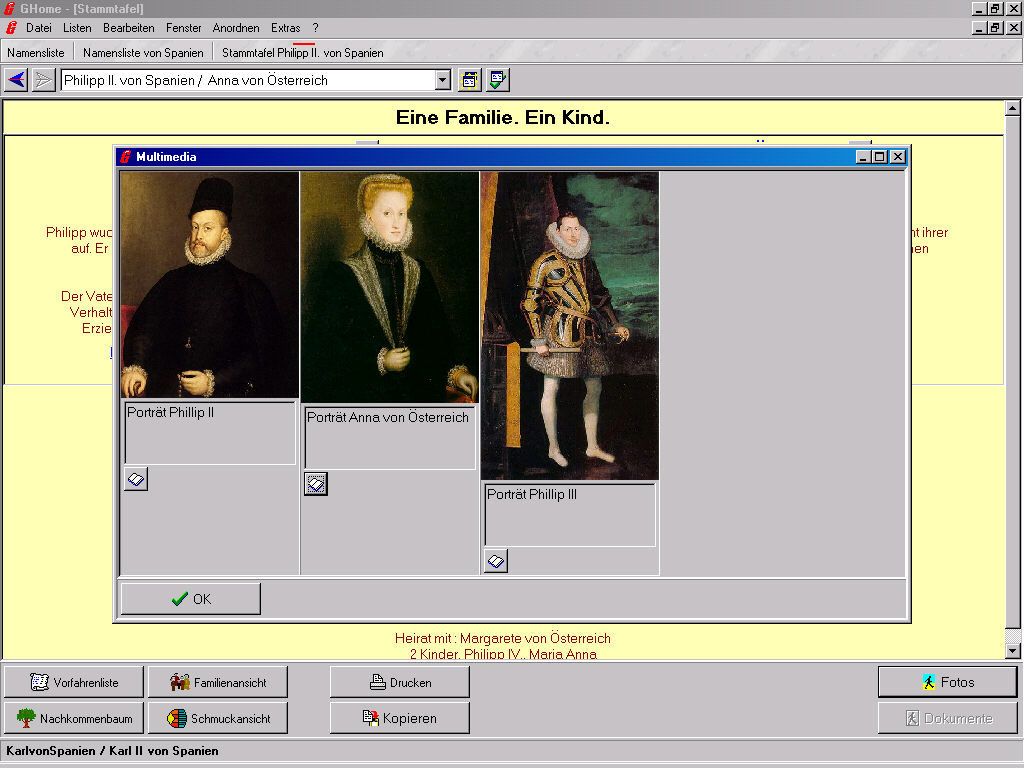This screenshot has height=768, width=1024.
Task: Click the person card icon with yellow background
Action: click(x=469, y=80)
